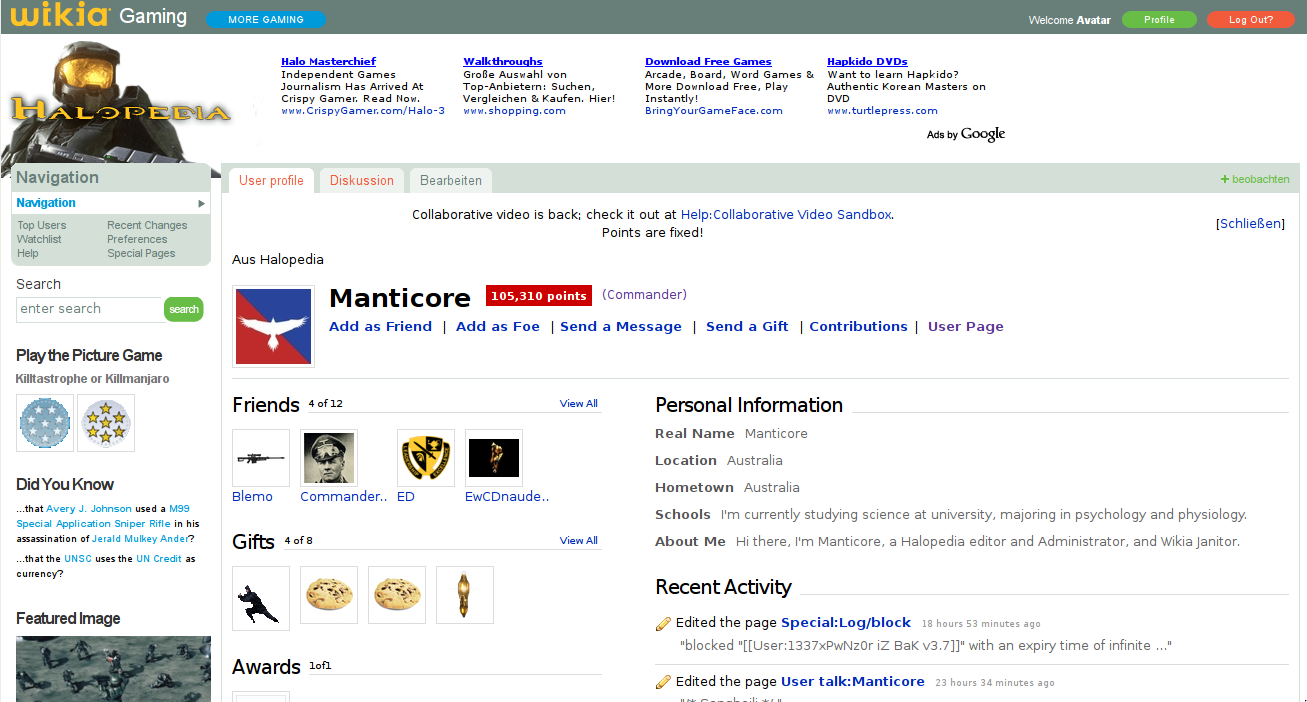Image resolution: width=1307 pixels, height=702 pixels.
Task: Open Help in navigation panel
Action: (28, 254)
